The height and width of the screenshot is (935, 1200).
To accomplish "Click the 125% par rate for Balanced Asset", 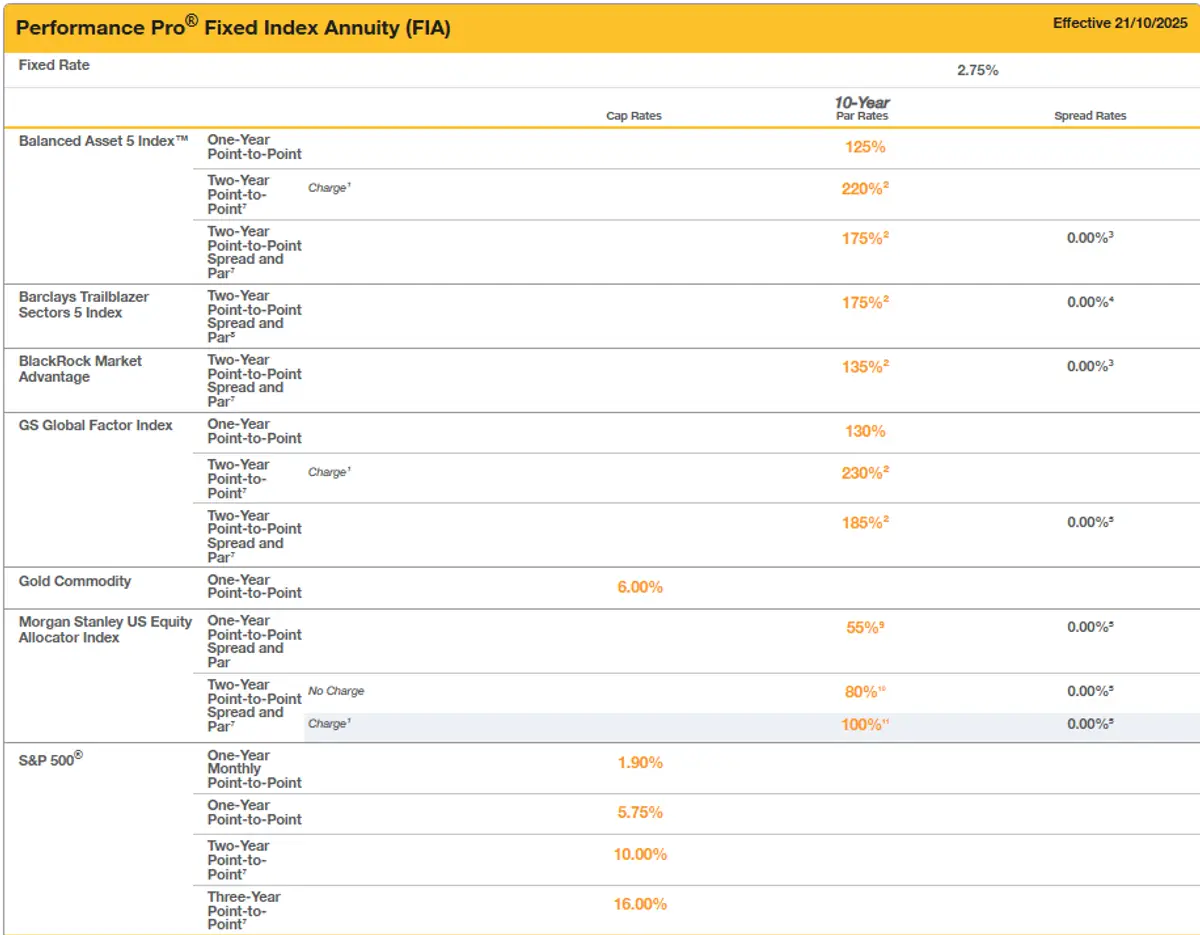I will click(x=863, y=146).
